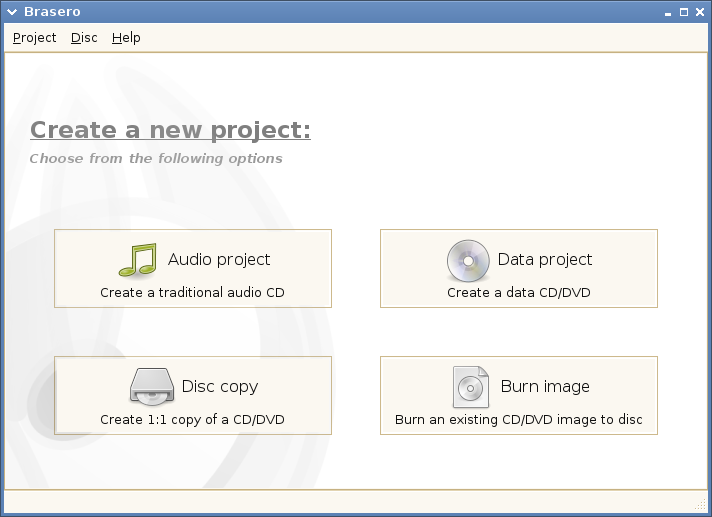
Task: Click the green music note icon
Action: coord(138,260)
